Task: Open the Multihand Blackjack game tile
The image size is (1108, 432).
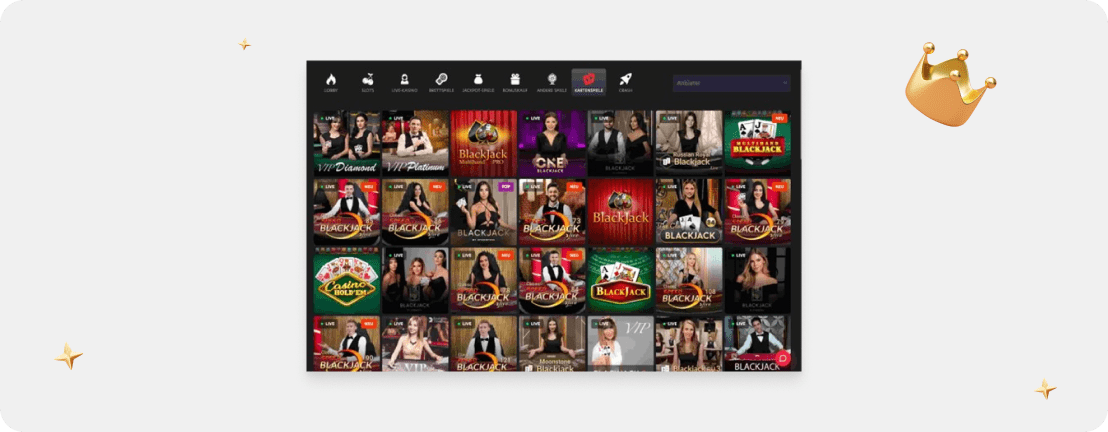Action: pyautogui.click(x=757, y=143)
